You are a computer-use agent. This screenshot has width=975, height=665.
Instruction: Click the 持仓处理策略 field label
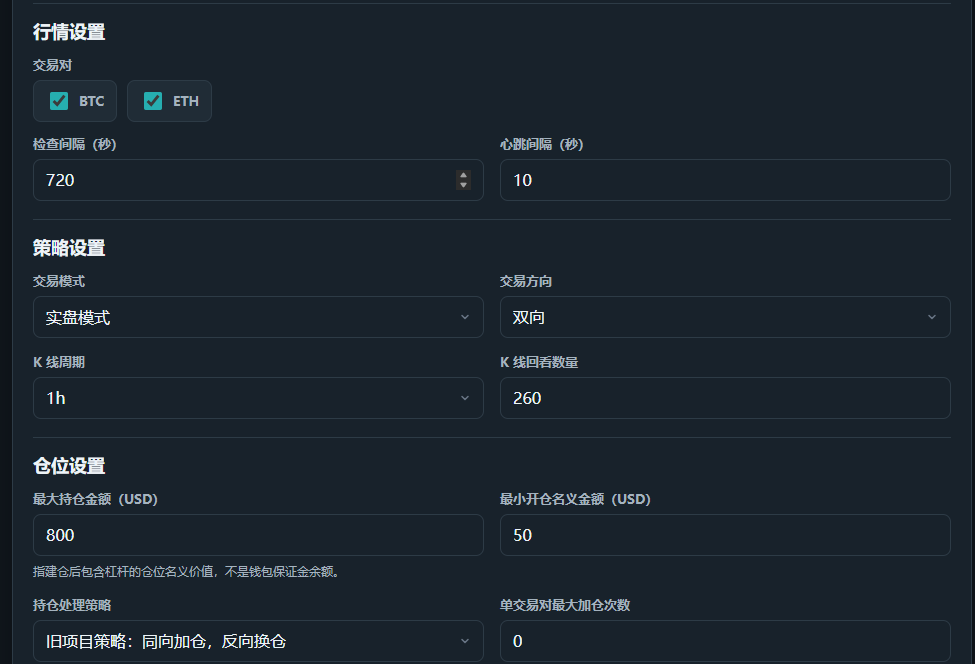(72, 605)
